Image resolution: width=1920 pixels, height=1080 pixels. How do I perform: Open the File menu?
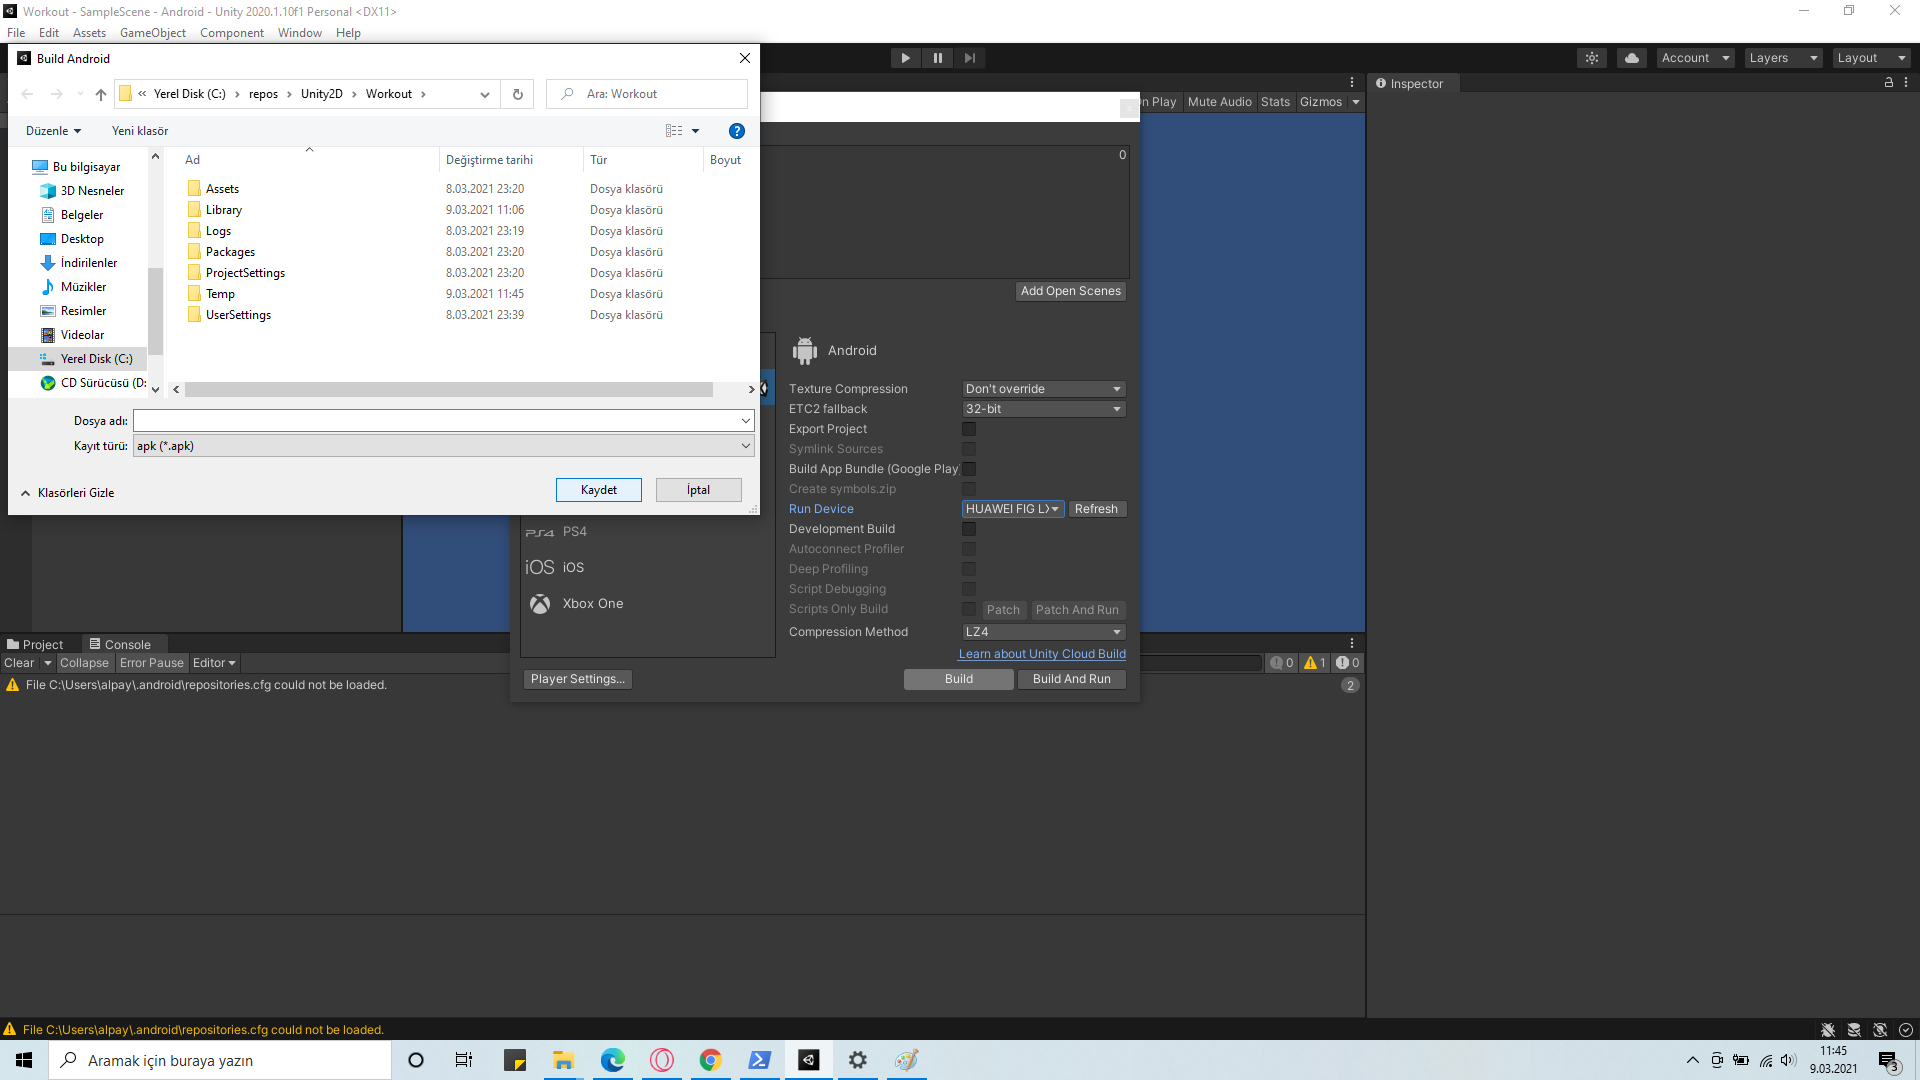16,33
